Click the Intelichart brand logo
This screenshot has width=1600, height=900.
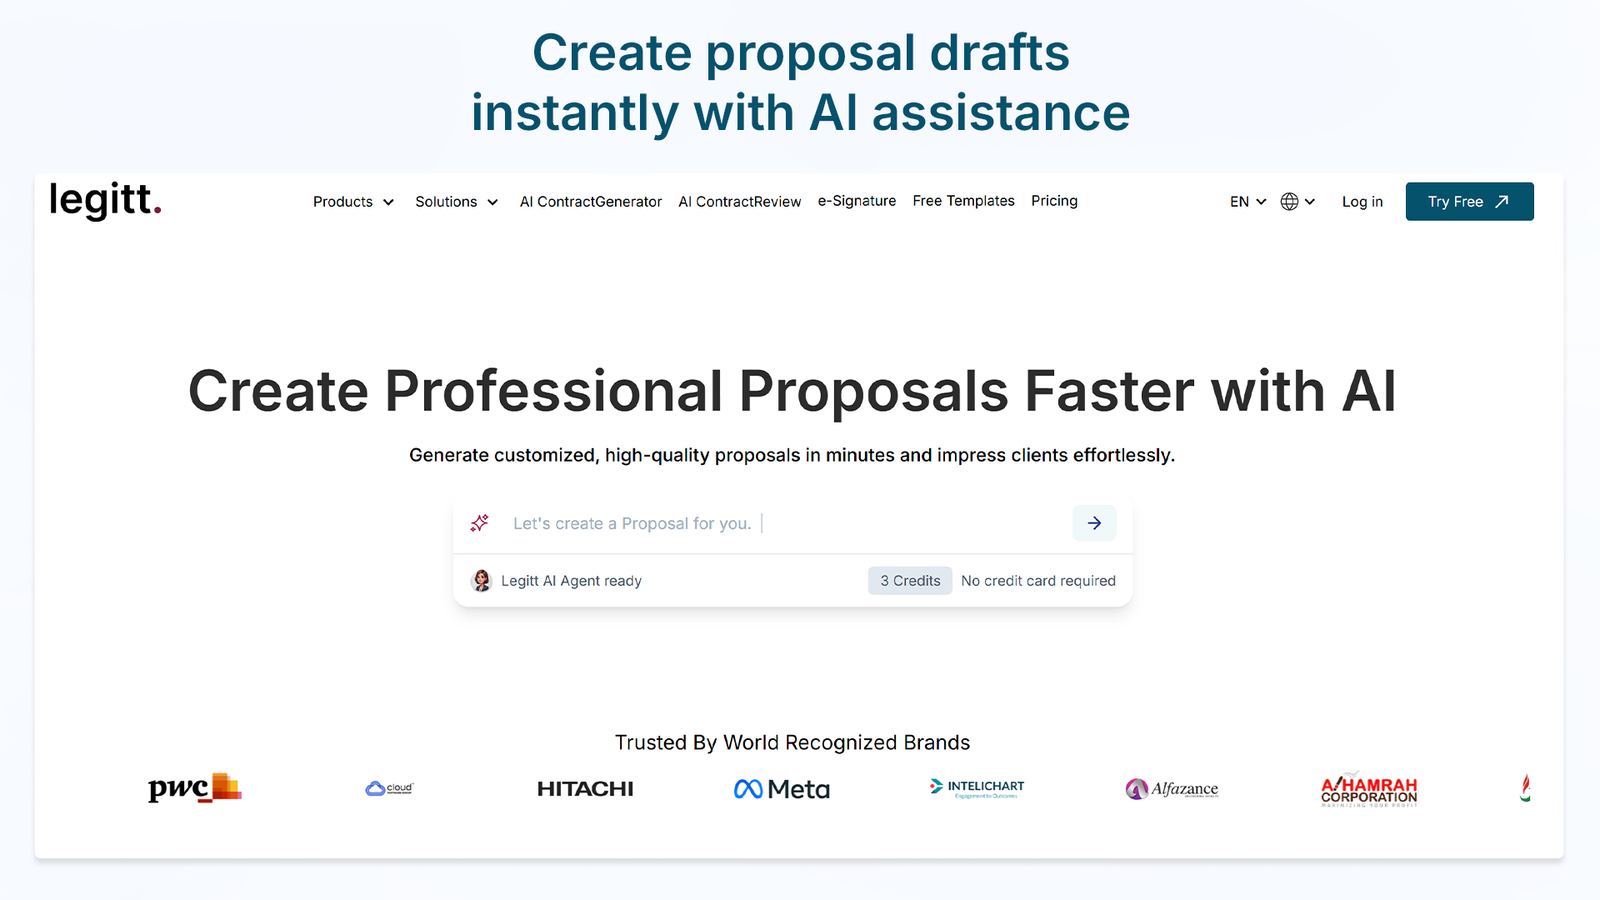976,788
